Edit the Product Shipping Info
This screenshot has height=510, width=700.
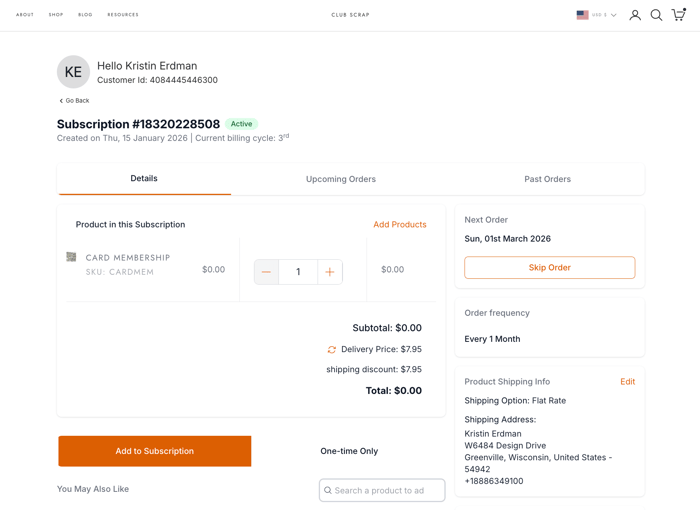tap(627, 382)
